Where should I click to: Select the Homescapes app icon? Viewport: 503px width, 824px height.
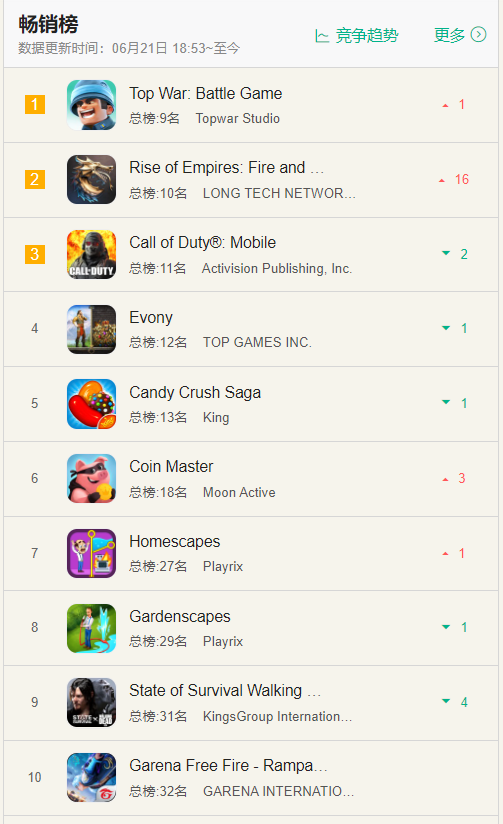[x=91, y=553]
